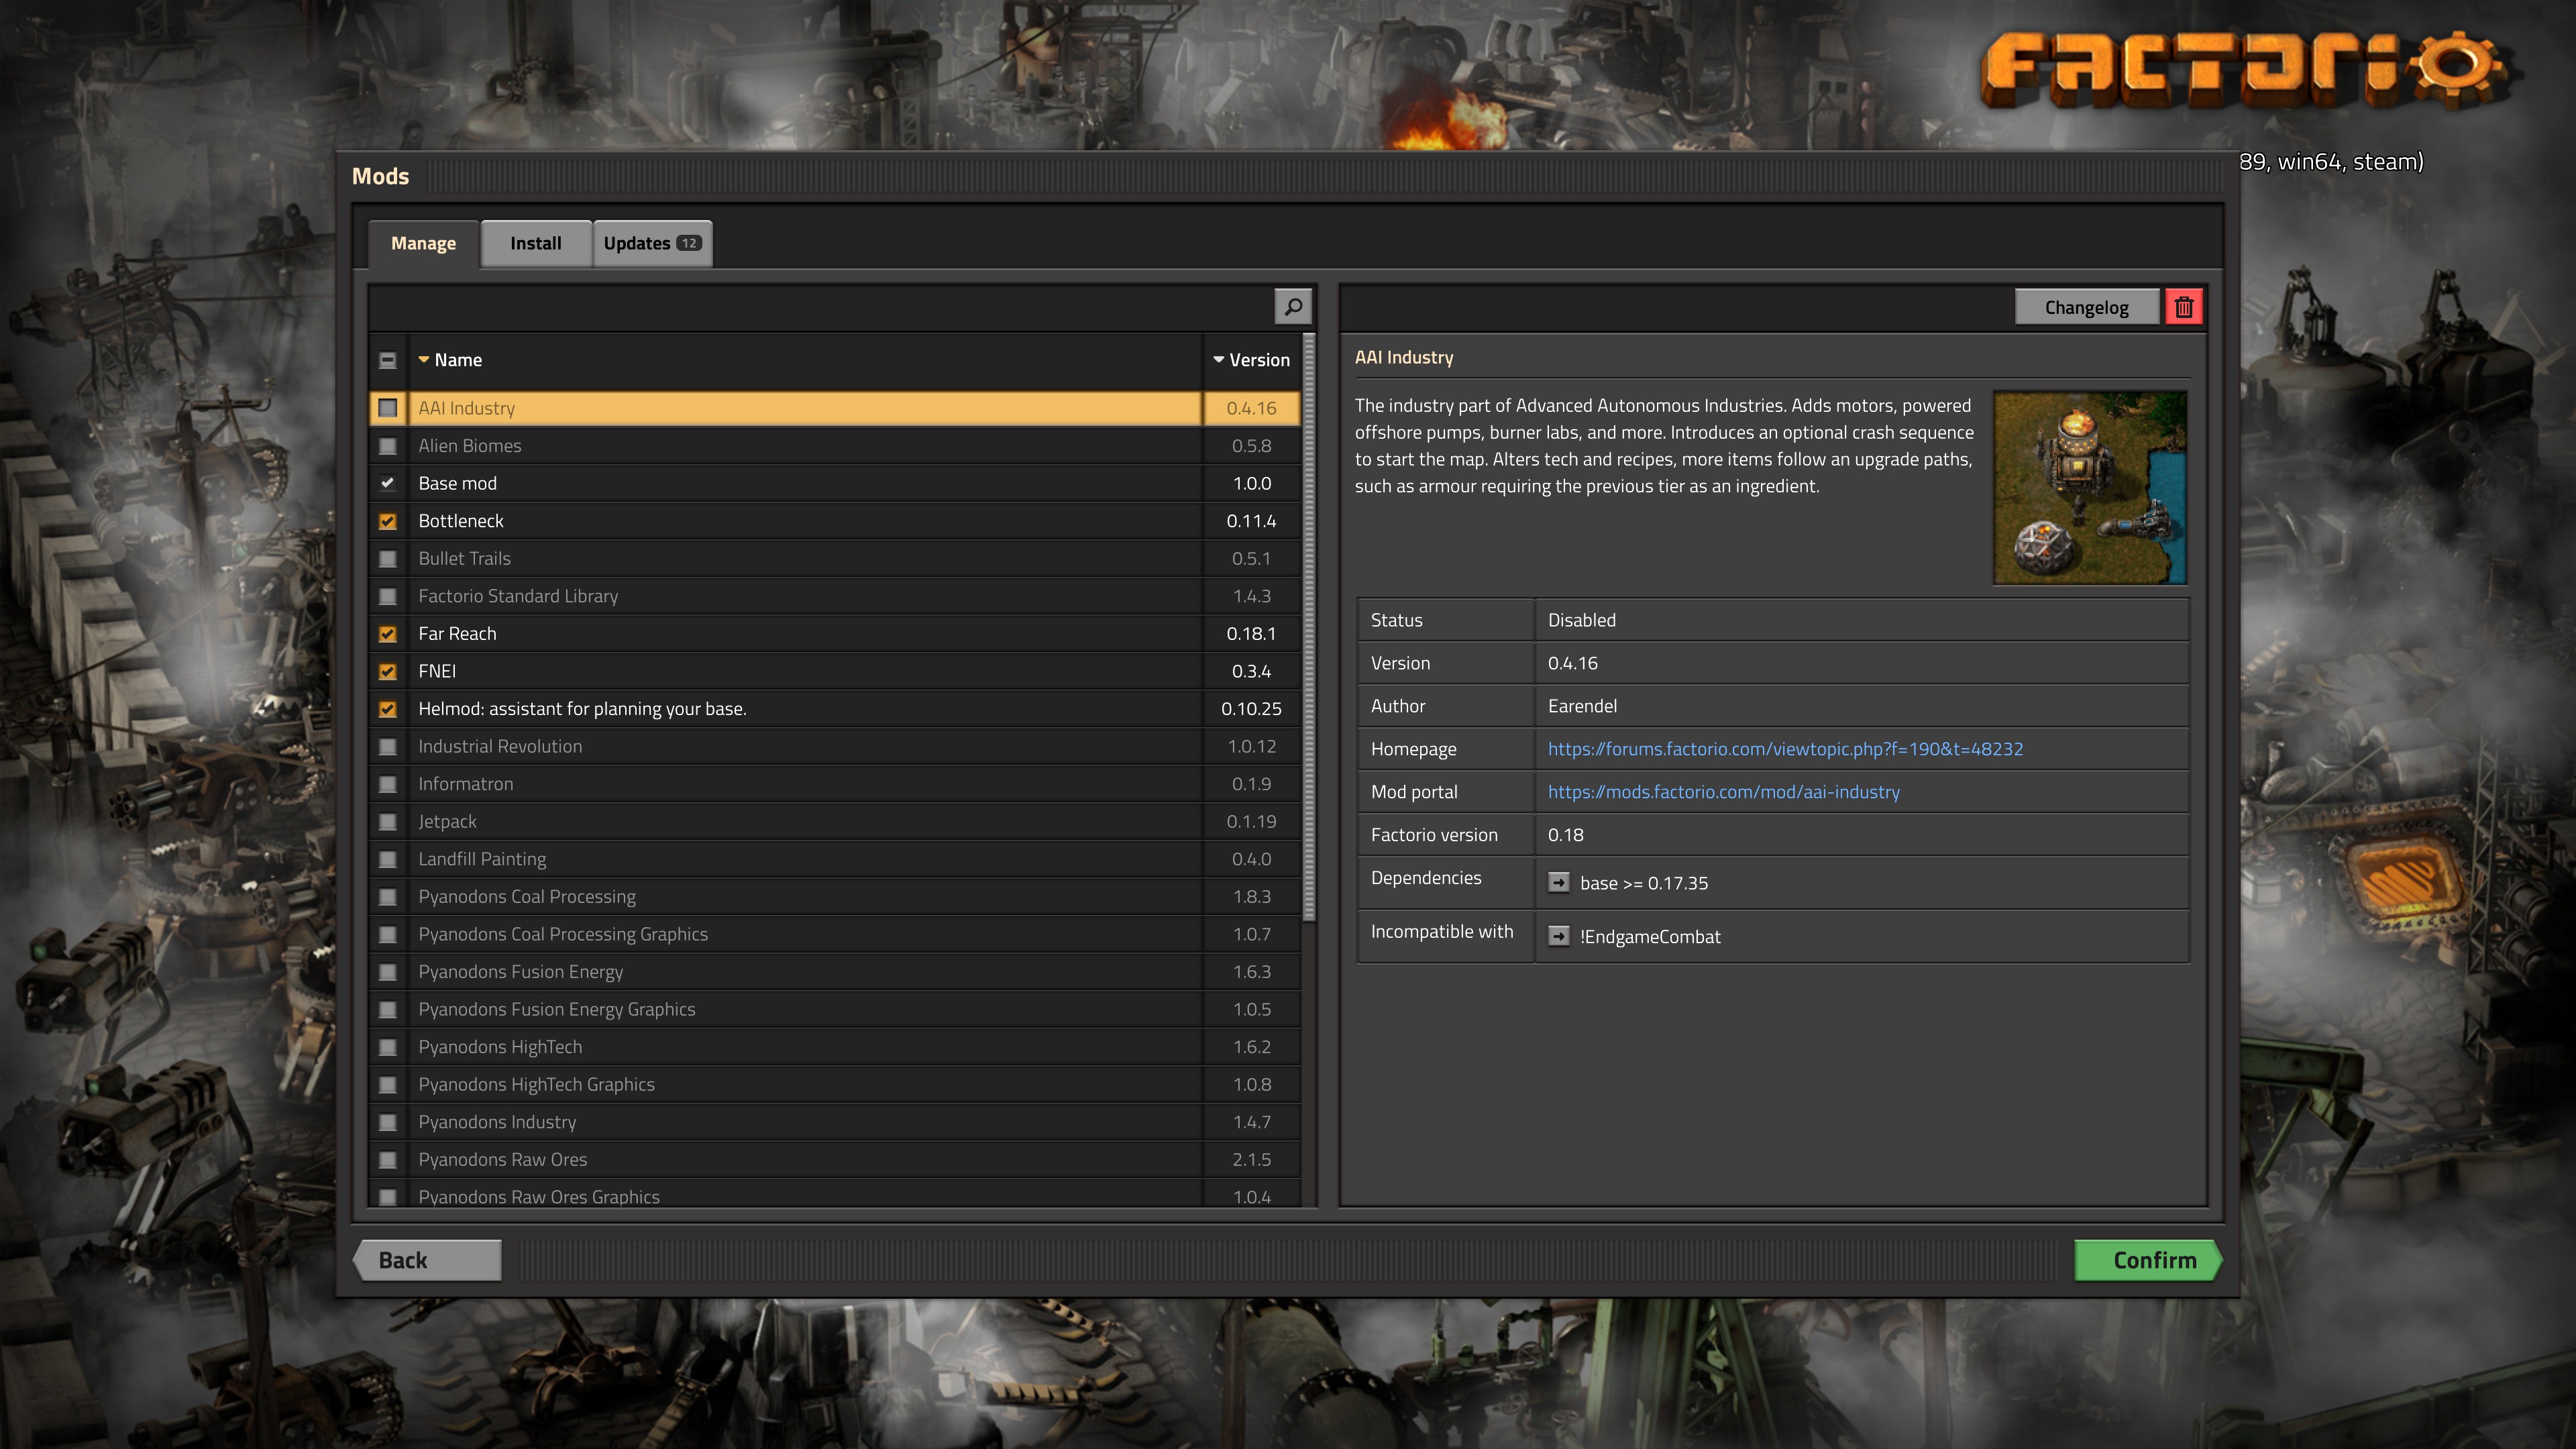Image resolution: width=2576 pixels, height=1449 pixels.
Task: Disable the Helmod mod checkbox
Action: tap(388, 709)
